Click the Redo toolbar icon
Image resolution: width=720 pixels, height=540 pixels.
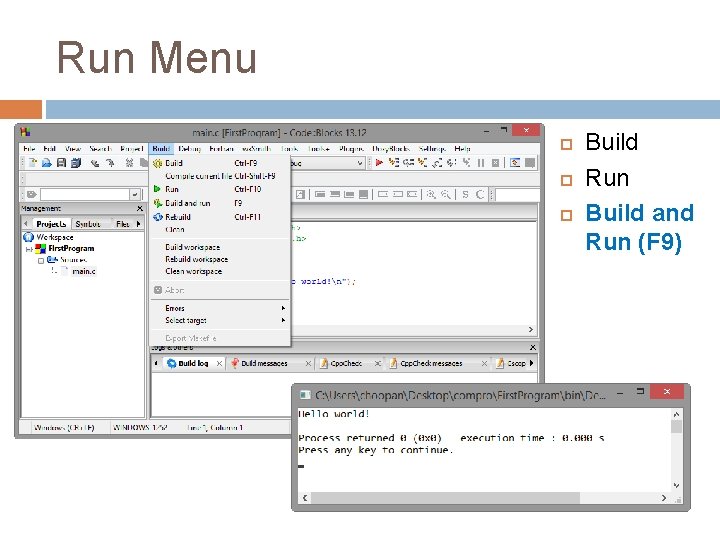(110, 163)
